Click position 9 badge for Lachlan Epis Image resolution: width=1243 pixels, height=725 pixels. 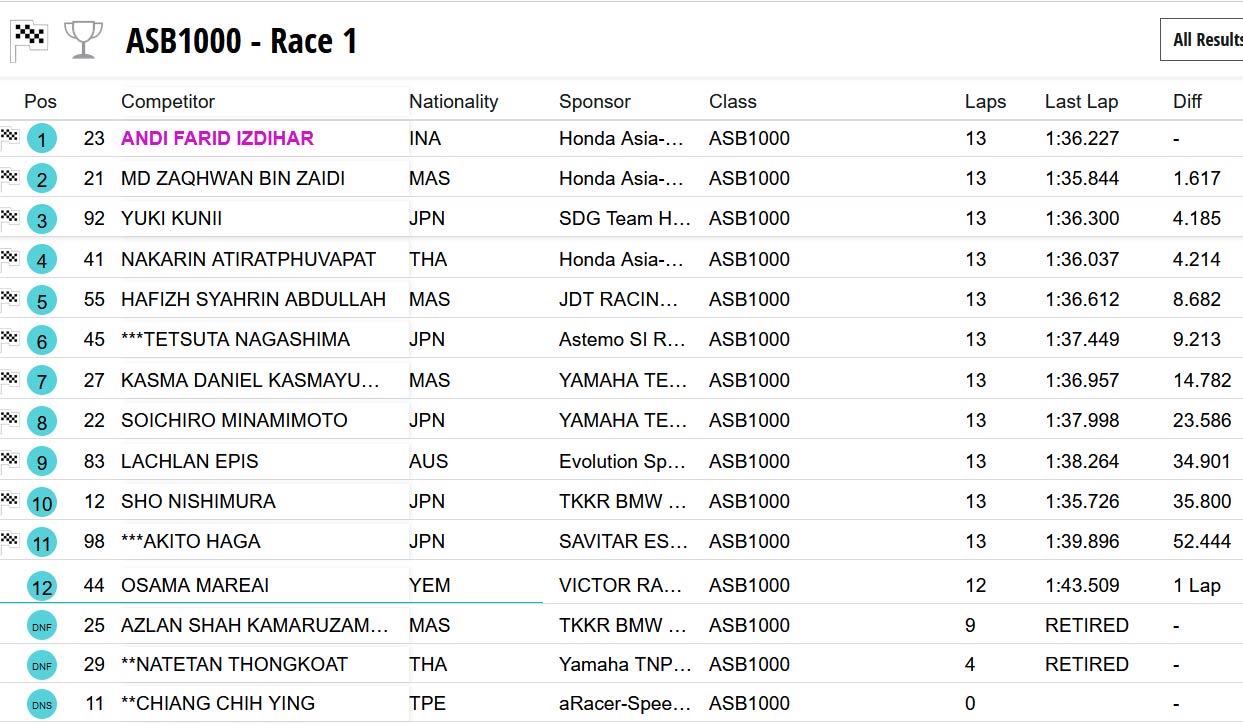click(42, 462)
